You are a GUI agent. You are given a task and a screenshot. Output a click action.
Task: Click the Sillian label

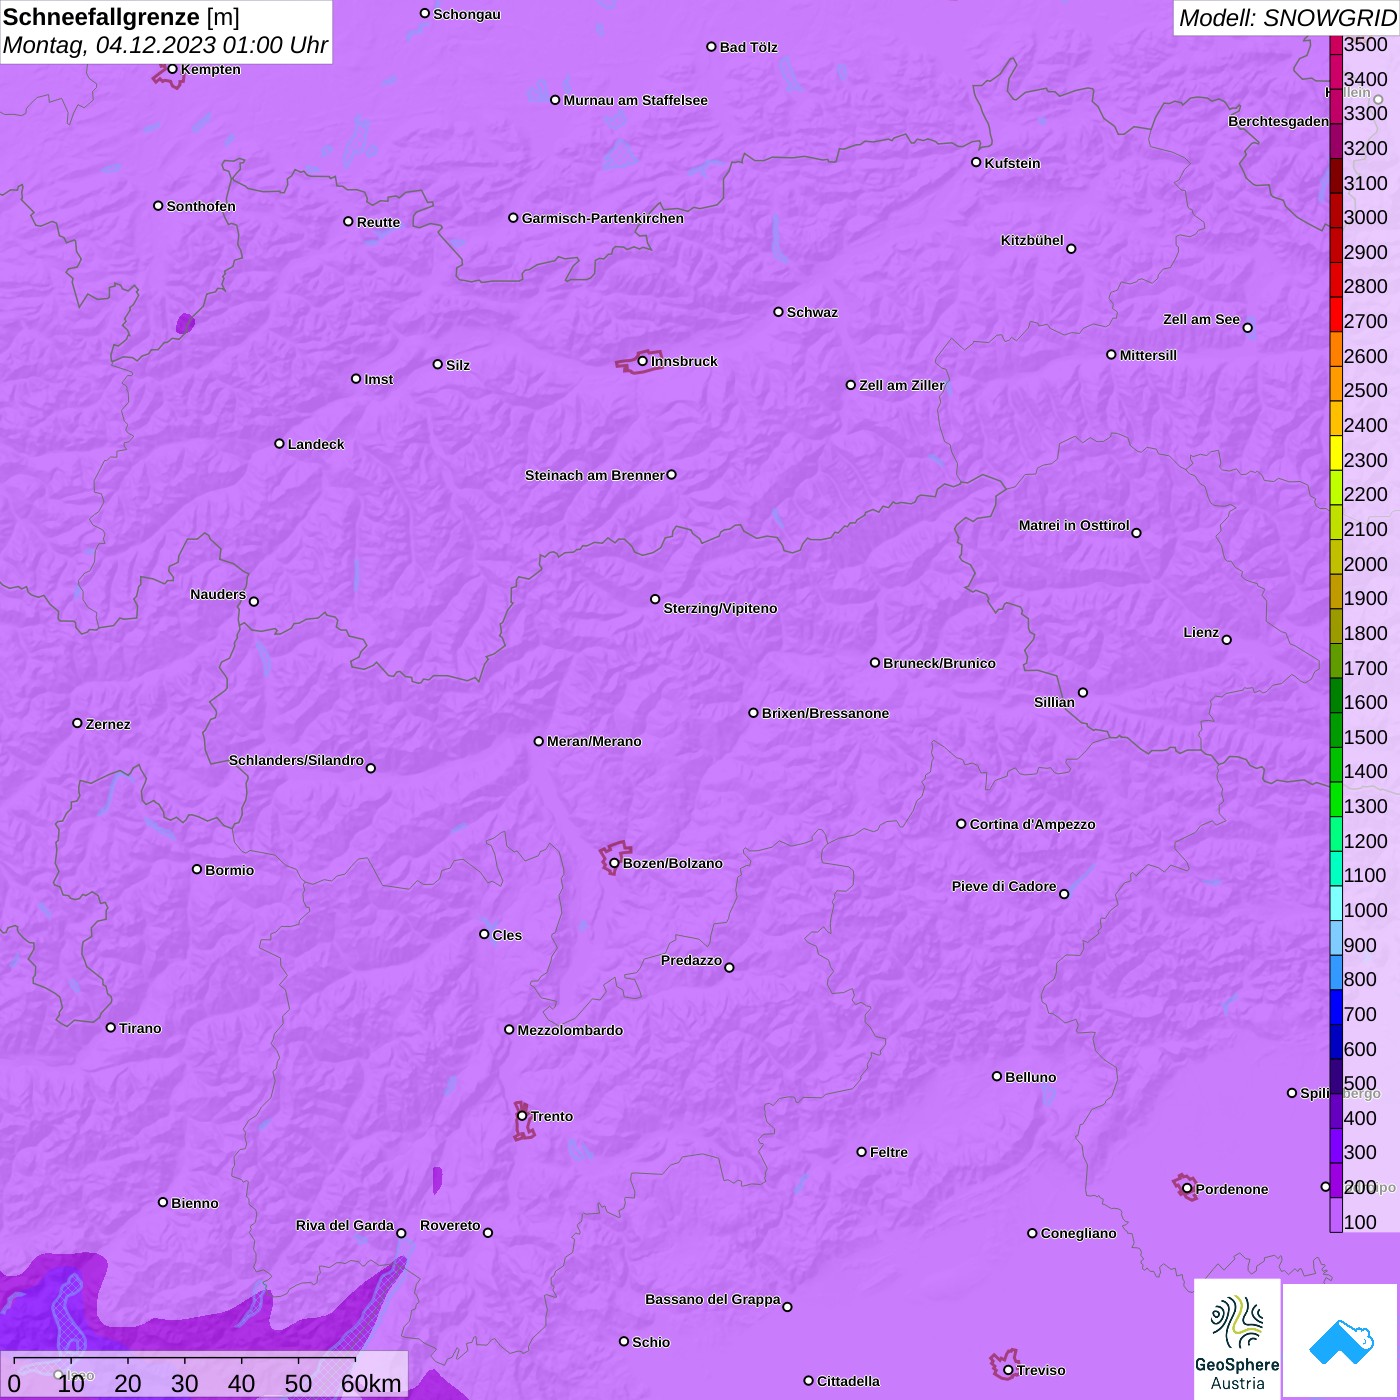tap(1054, 702)
